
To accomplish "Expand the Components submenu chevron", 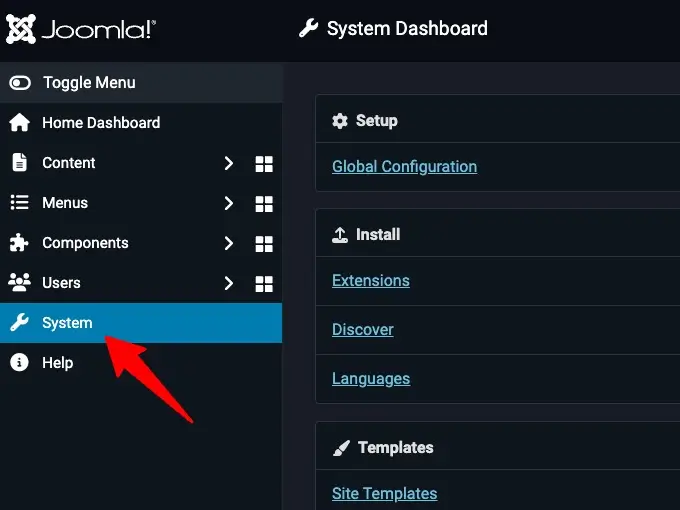I will point(229,243).
